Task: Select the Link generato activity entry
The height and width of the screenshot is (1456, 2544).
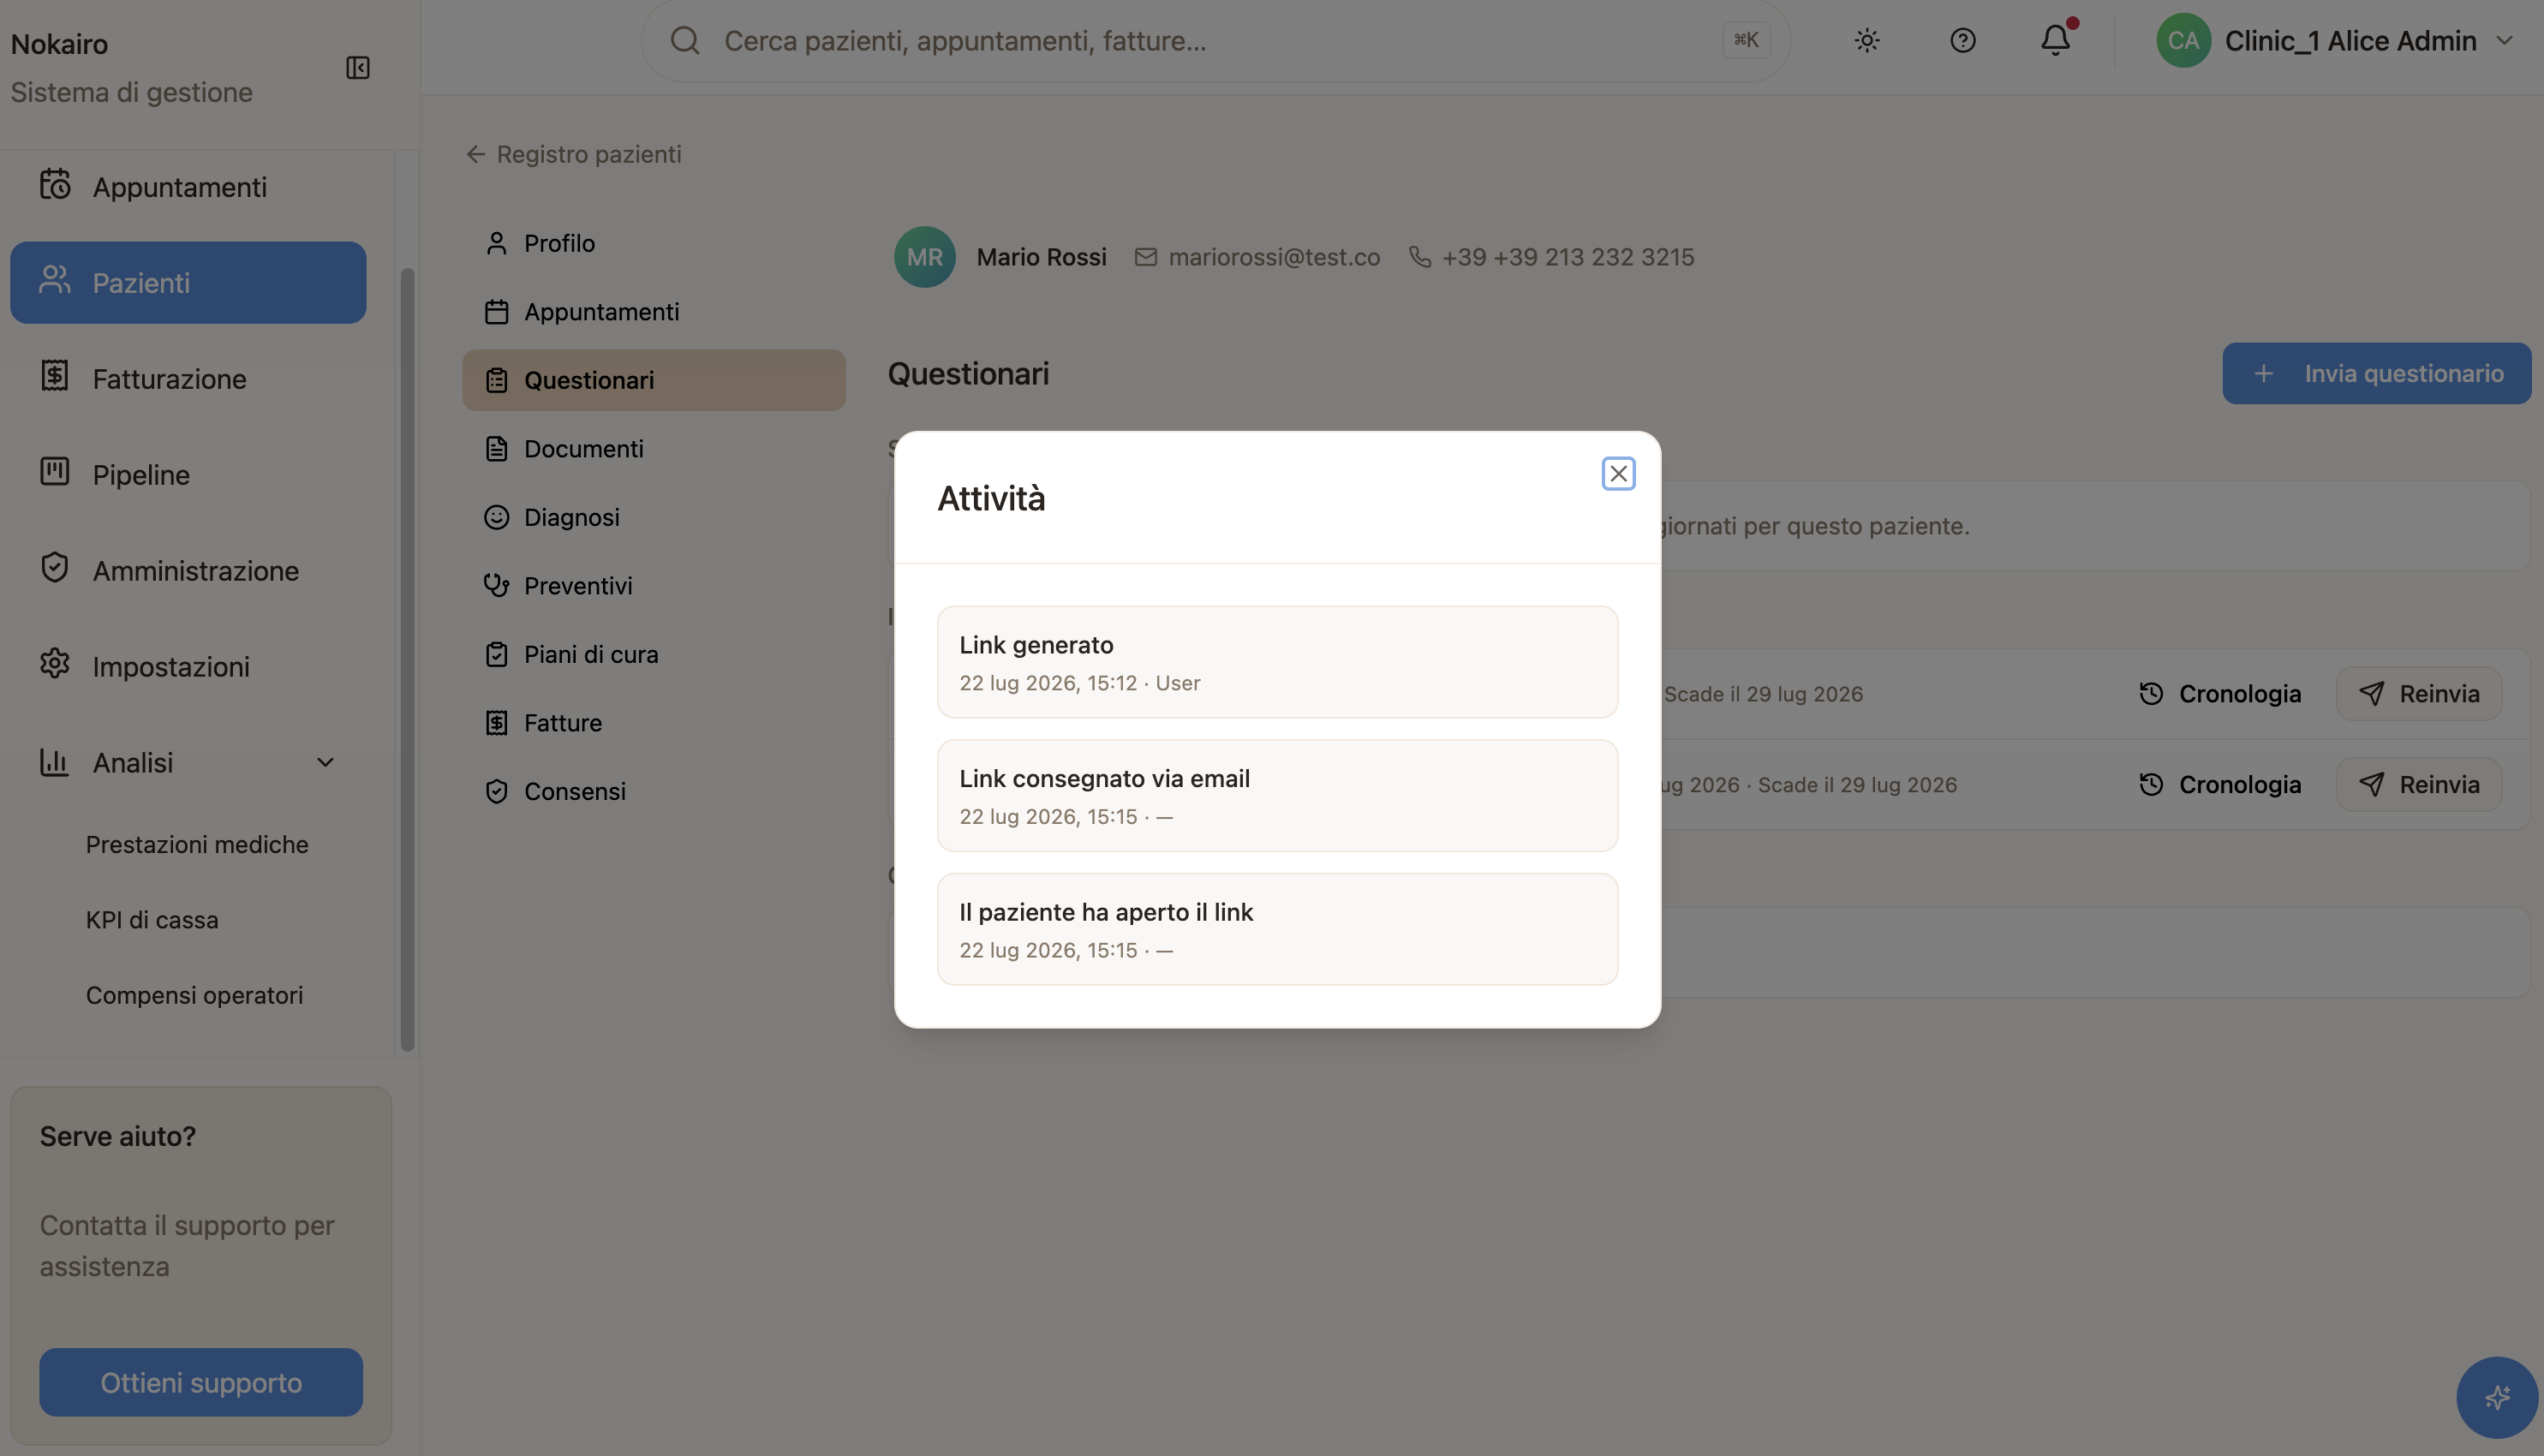Action: pyautogui.click(x=1278, y=663)
